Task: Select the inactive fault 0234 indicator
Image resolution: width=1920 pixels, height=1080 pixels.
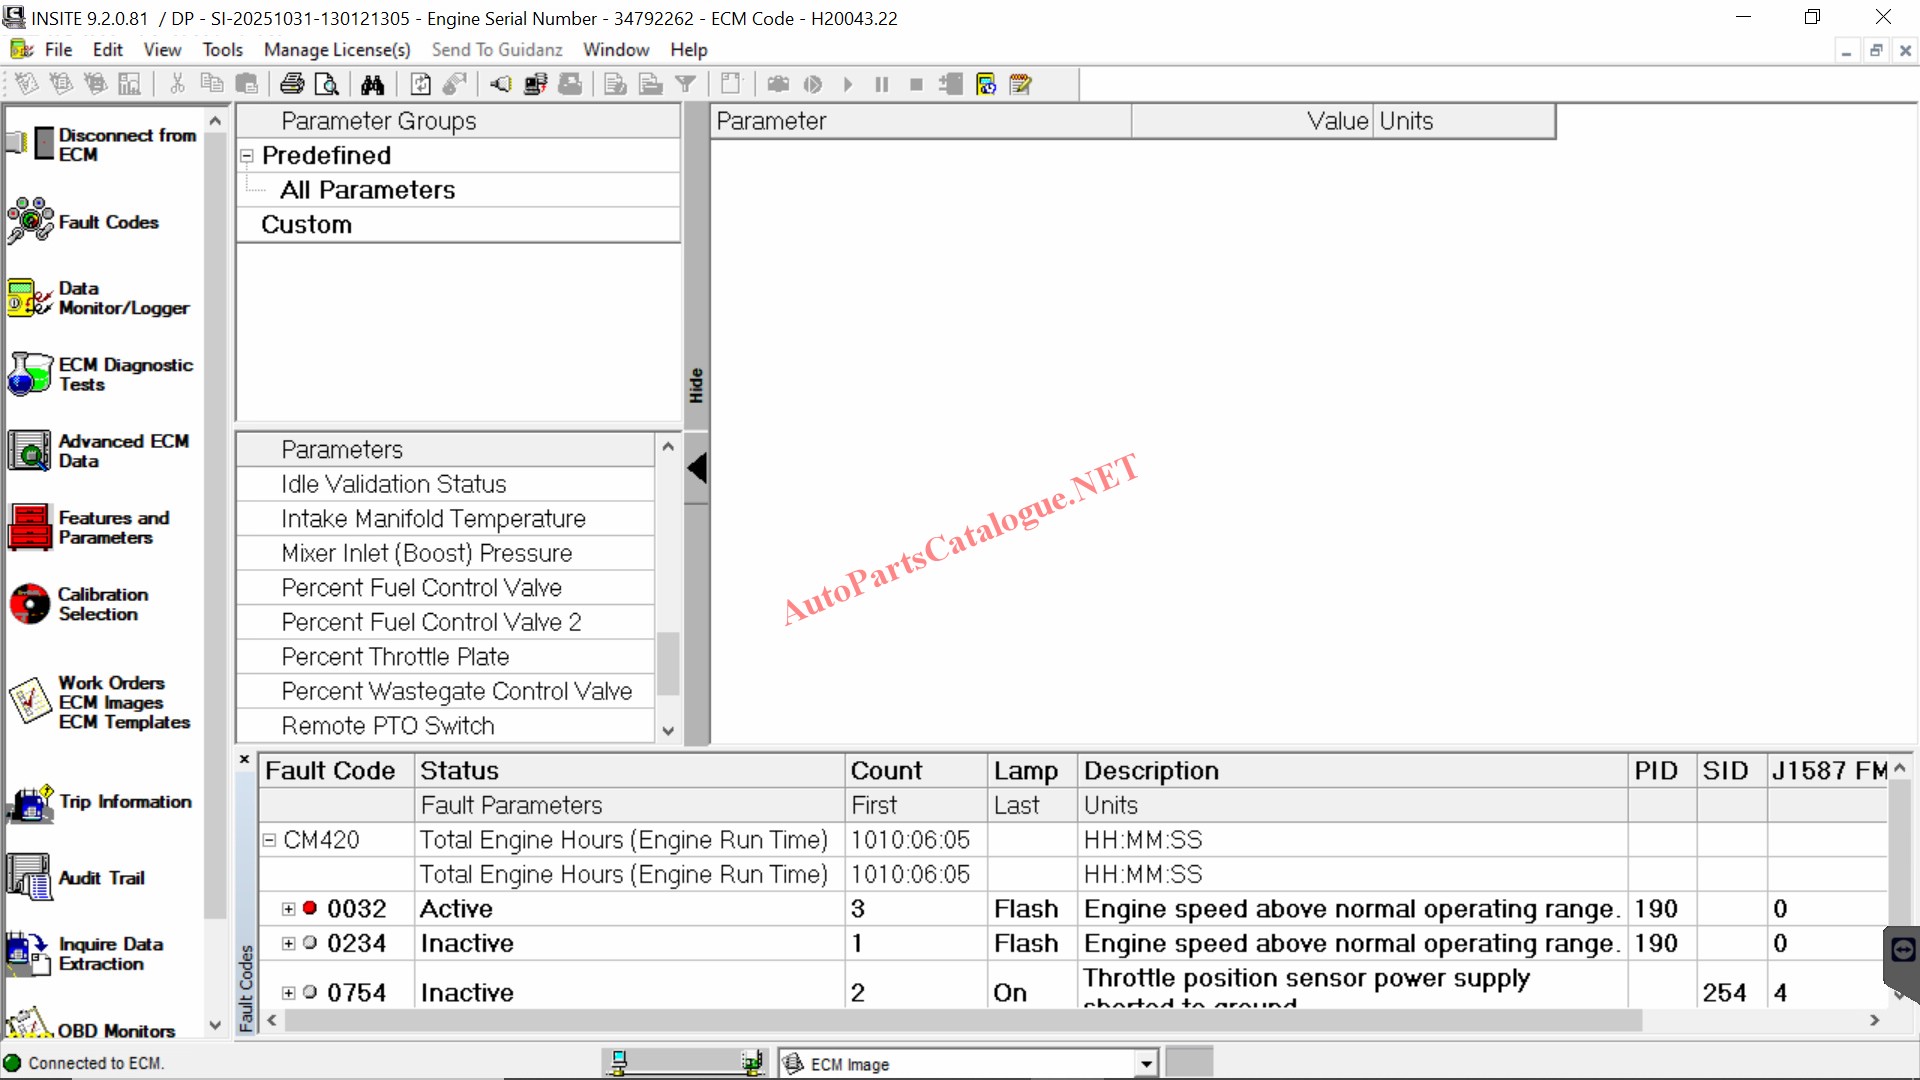Action: [x=310, y=943]
